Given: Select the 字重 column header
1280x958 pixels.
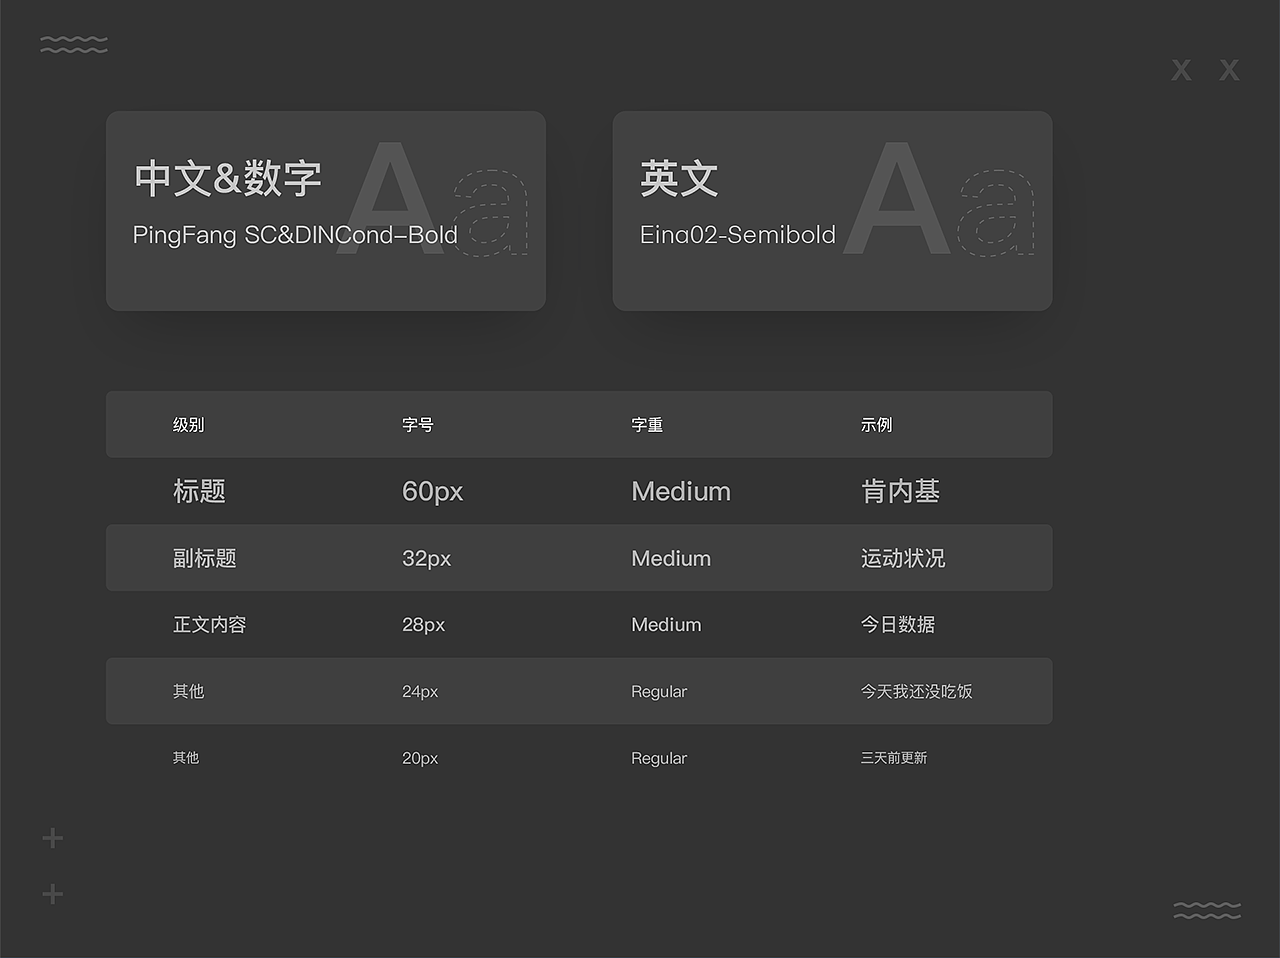Looking at the screenshot, I should [x=647, y=425].
